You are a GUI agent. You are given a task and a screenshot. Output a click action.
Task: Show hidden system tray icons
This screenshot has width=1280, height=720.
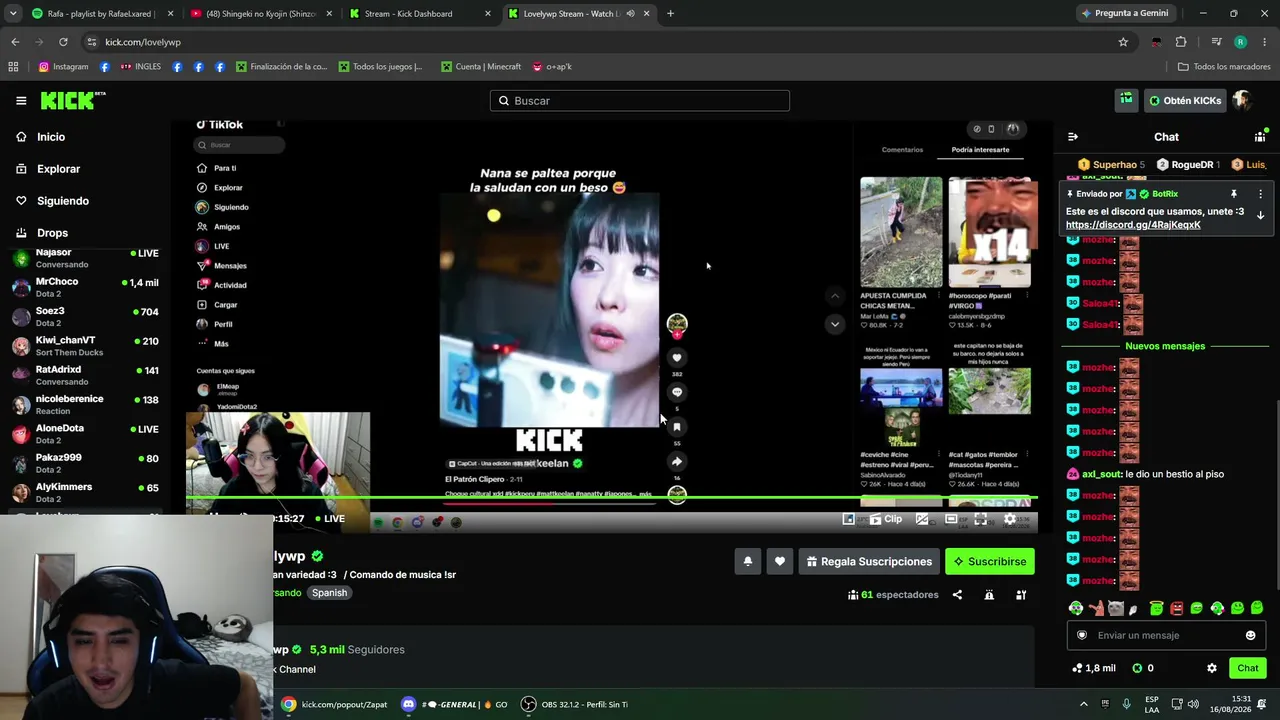coord(1083,704)
